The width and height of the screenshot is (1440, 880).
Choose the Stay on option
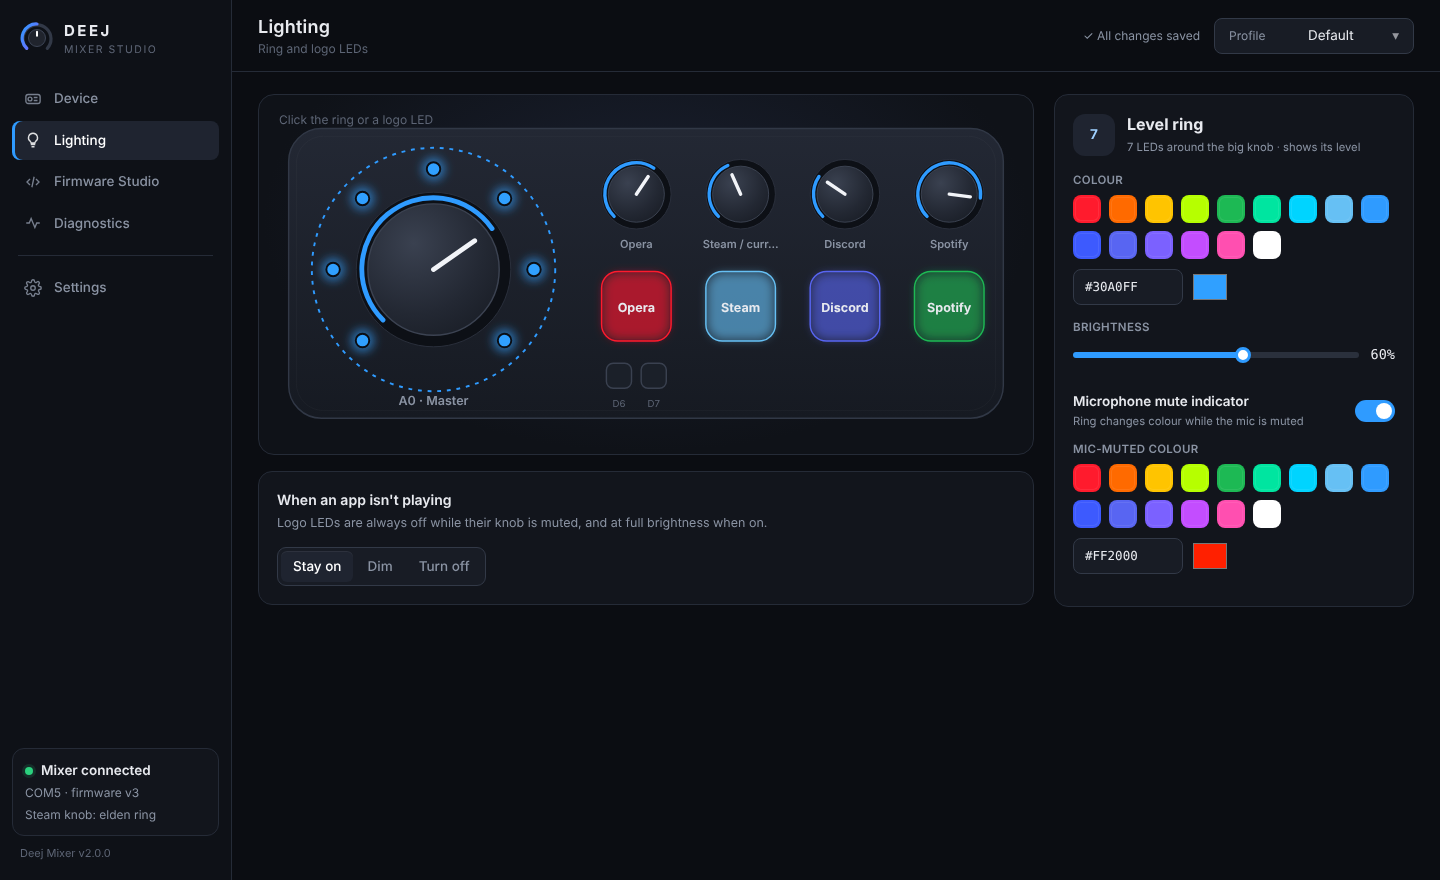317,566
